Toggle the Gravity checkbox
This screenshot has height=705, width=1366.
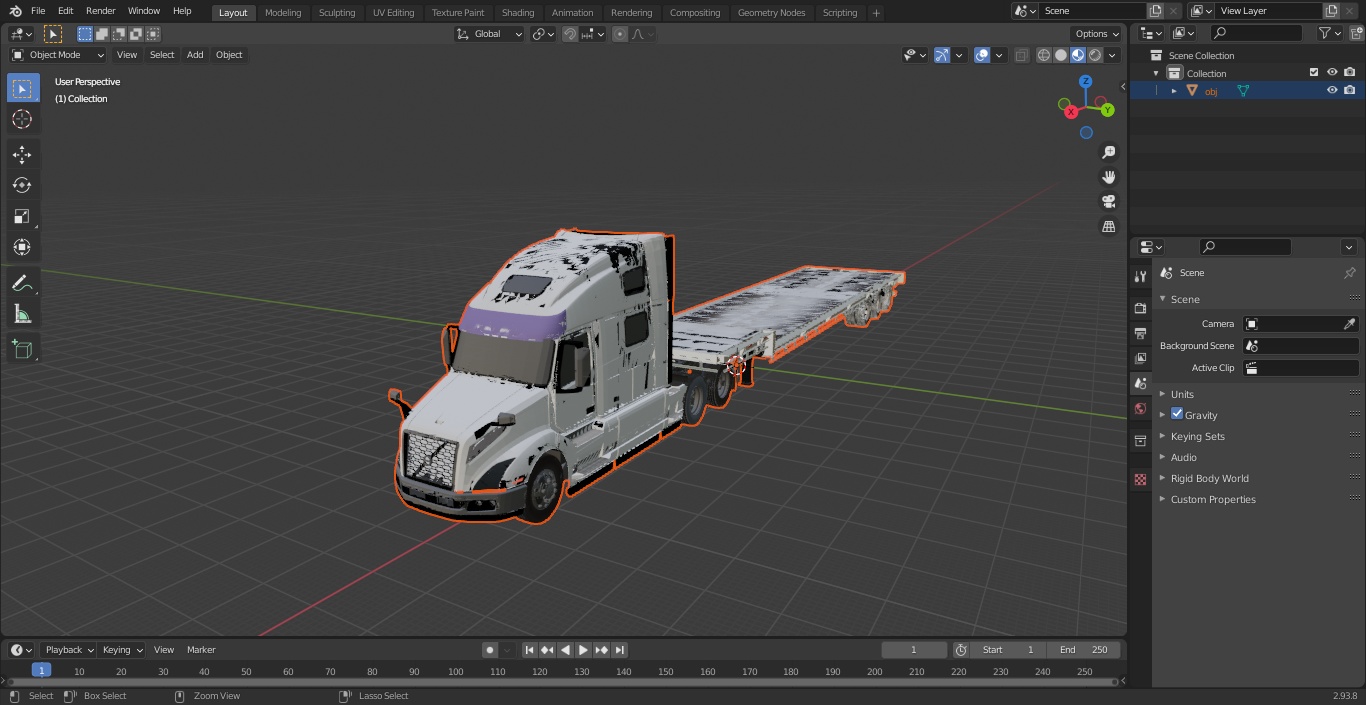tap(1177, 414)
